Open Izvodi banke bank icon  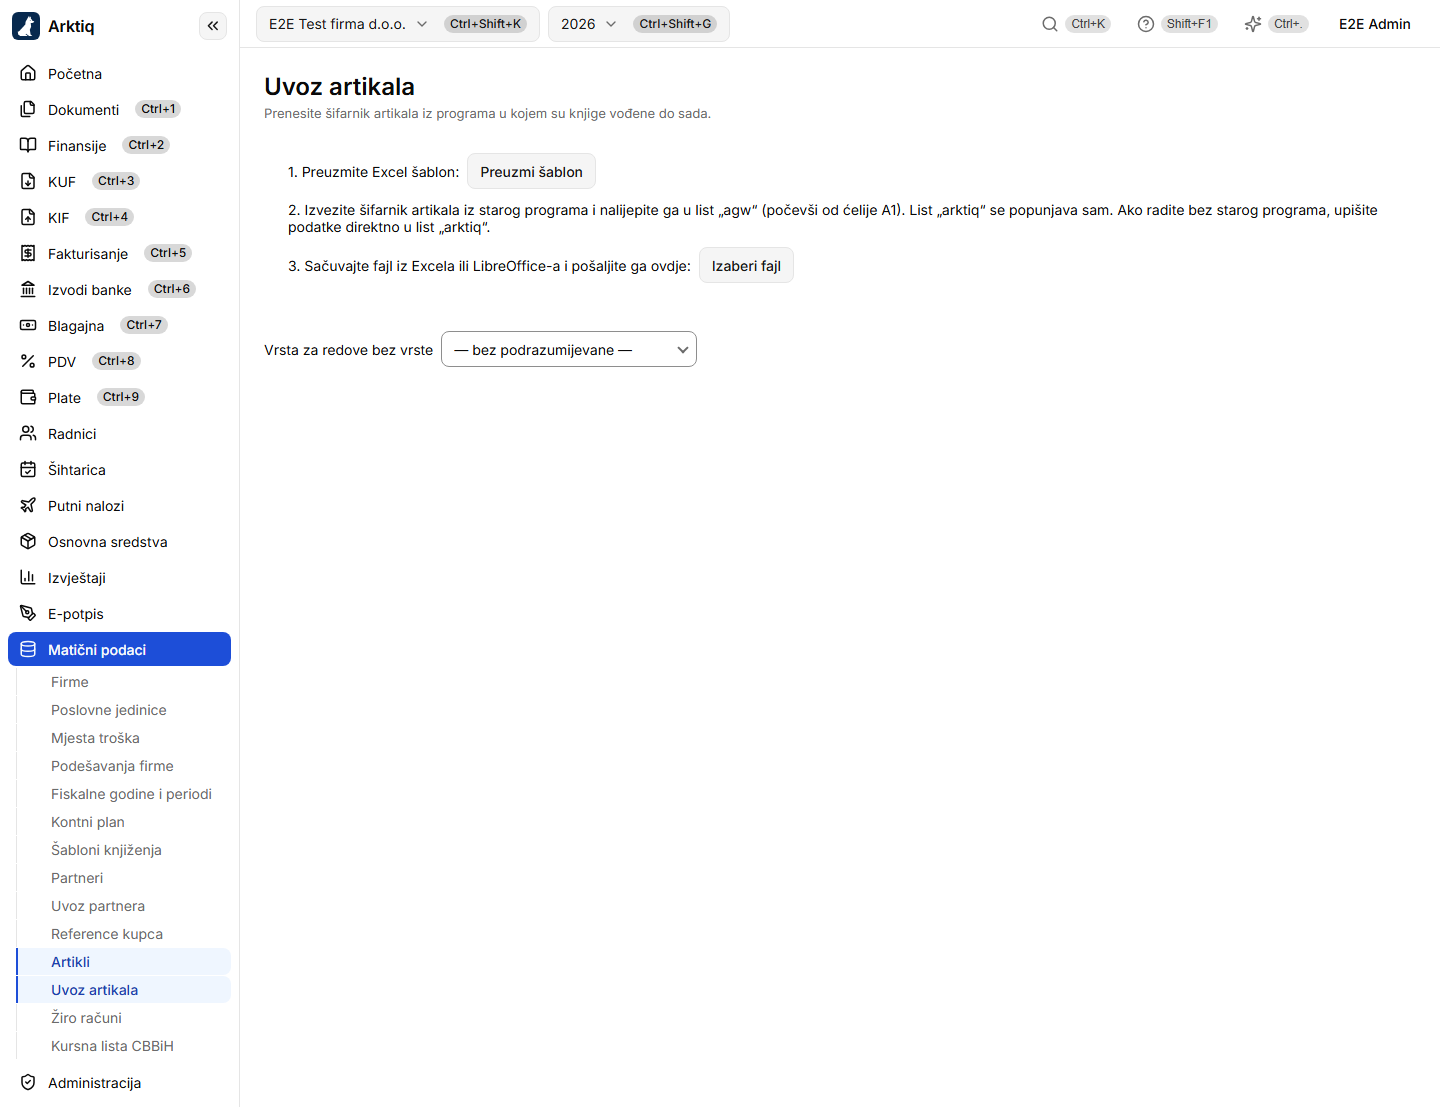point(28,290)
